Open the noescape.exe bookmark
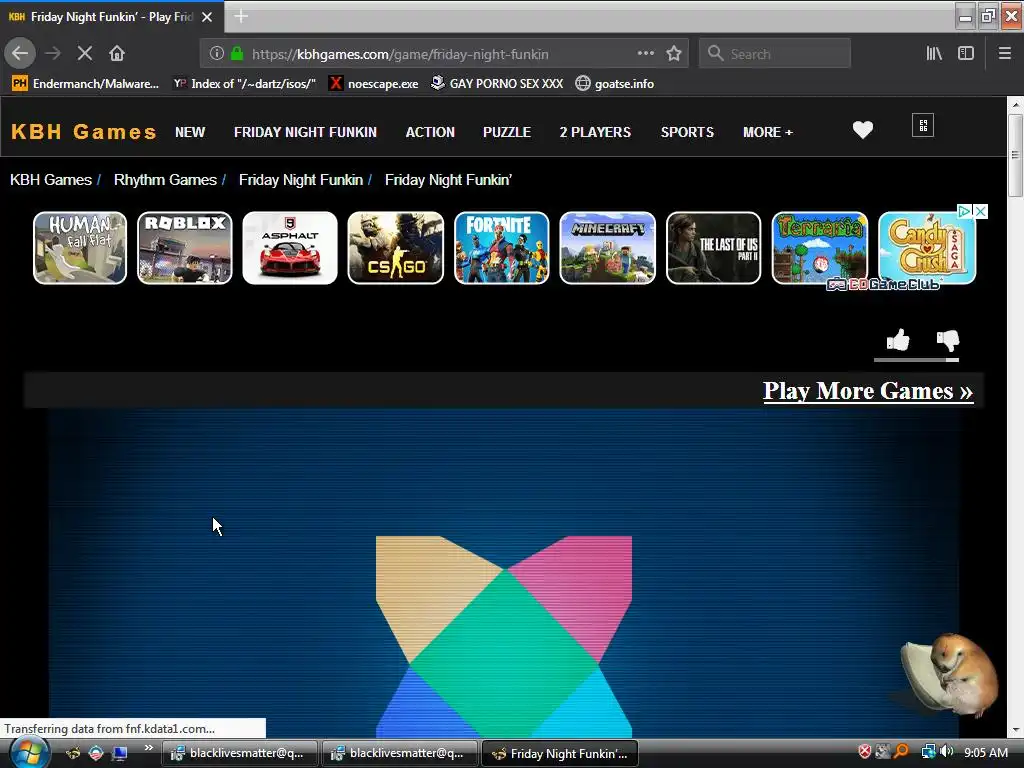This screenshot has height=768, width=1024. click(x=374, y=84)
